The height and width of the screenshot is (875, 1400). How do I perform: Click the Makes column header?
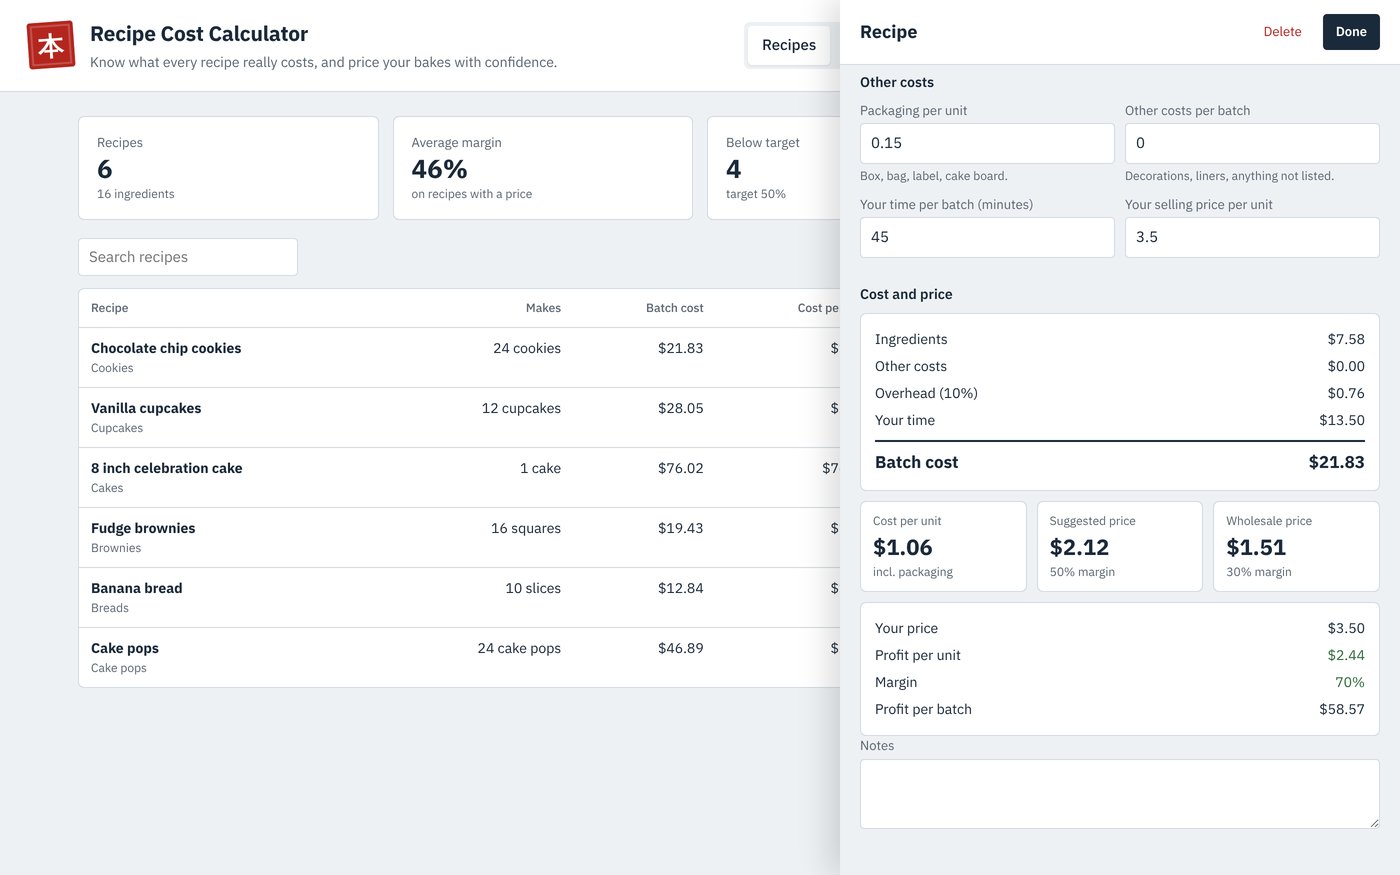[543, 308]
